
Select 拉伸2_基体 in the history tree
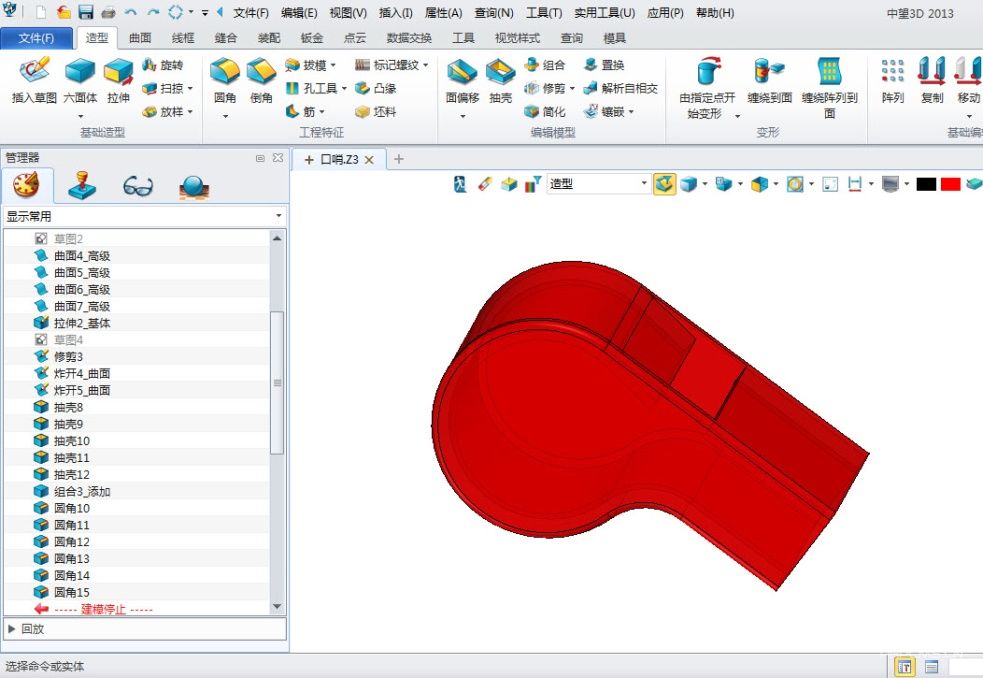(82, 323)
